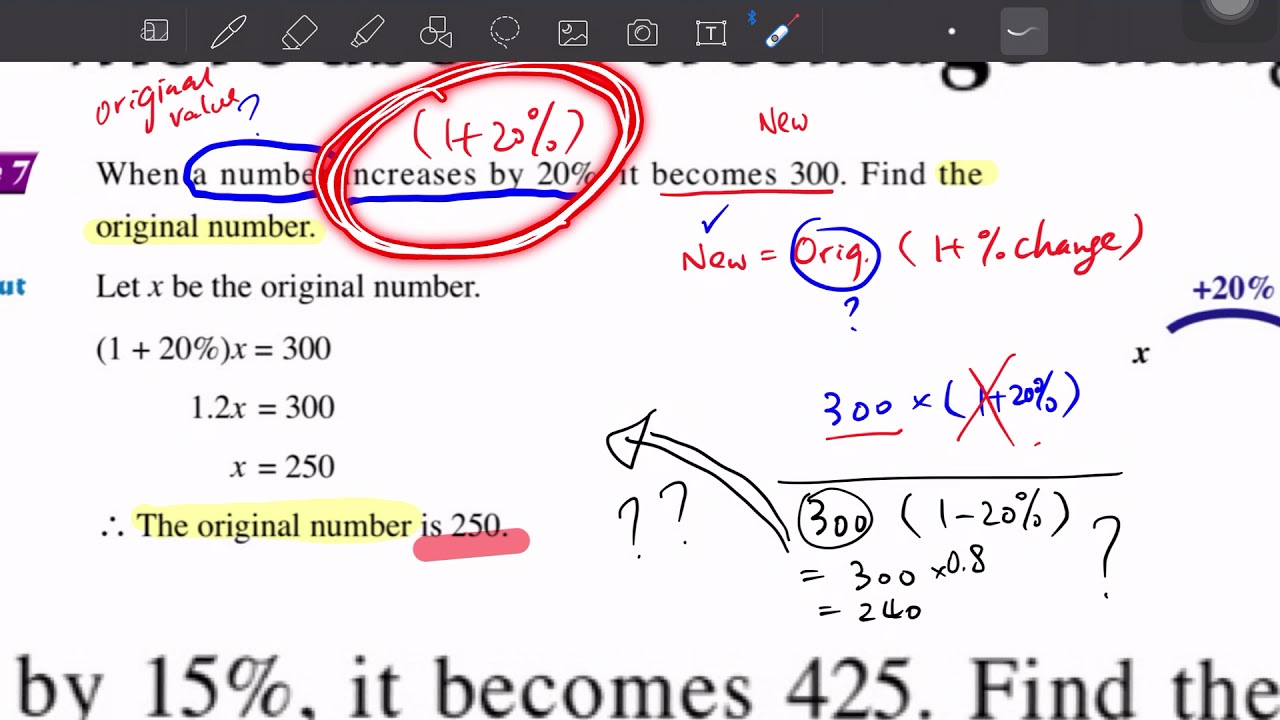Open the photo insertion tool
This screenshot has width=1280, height=720.
573,32
